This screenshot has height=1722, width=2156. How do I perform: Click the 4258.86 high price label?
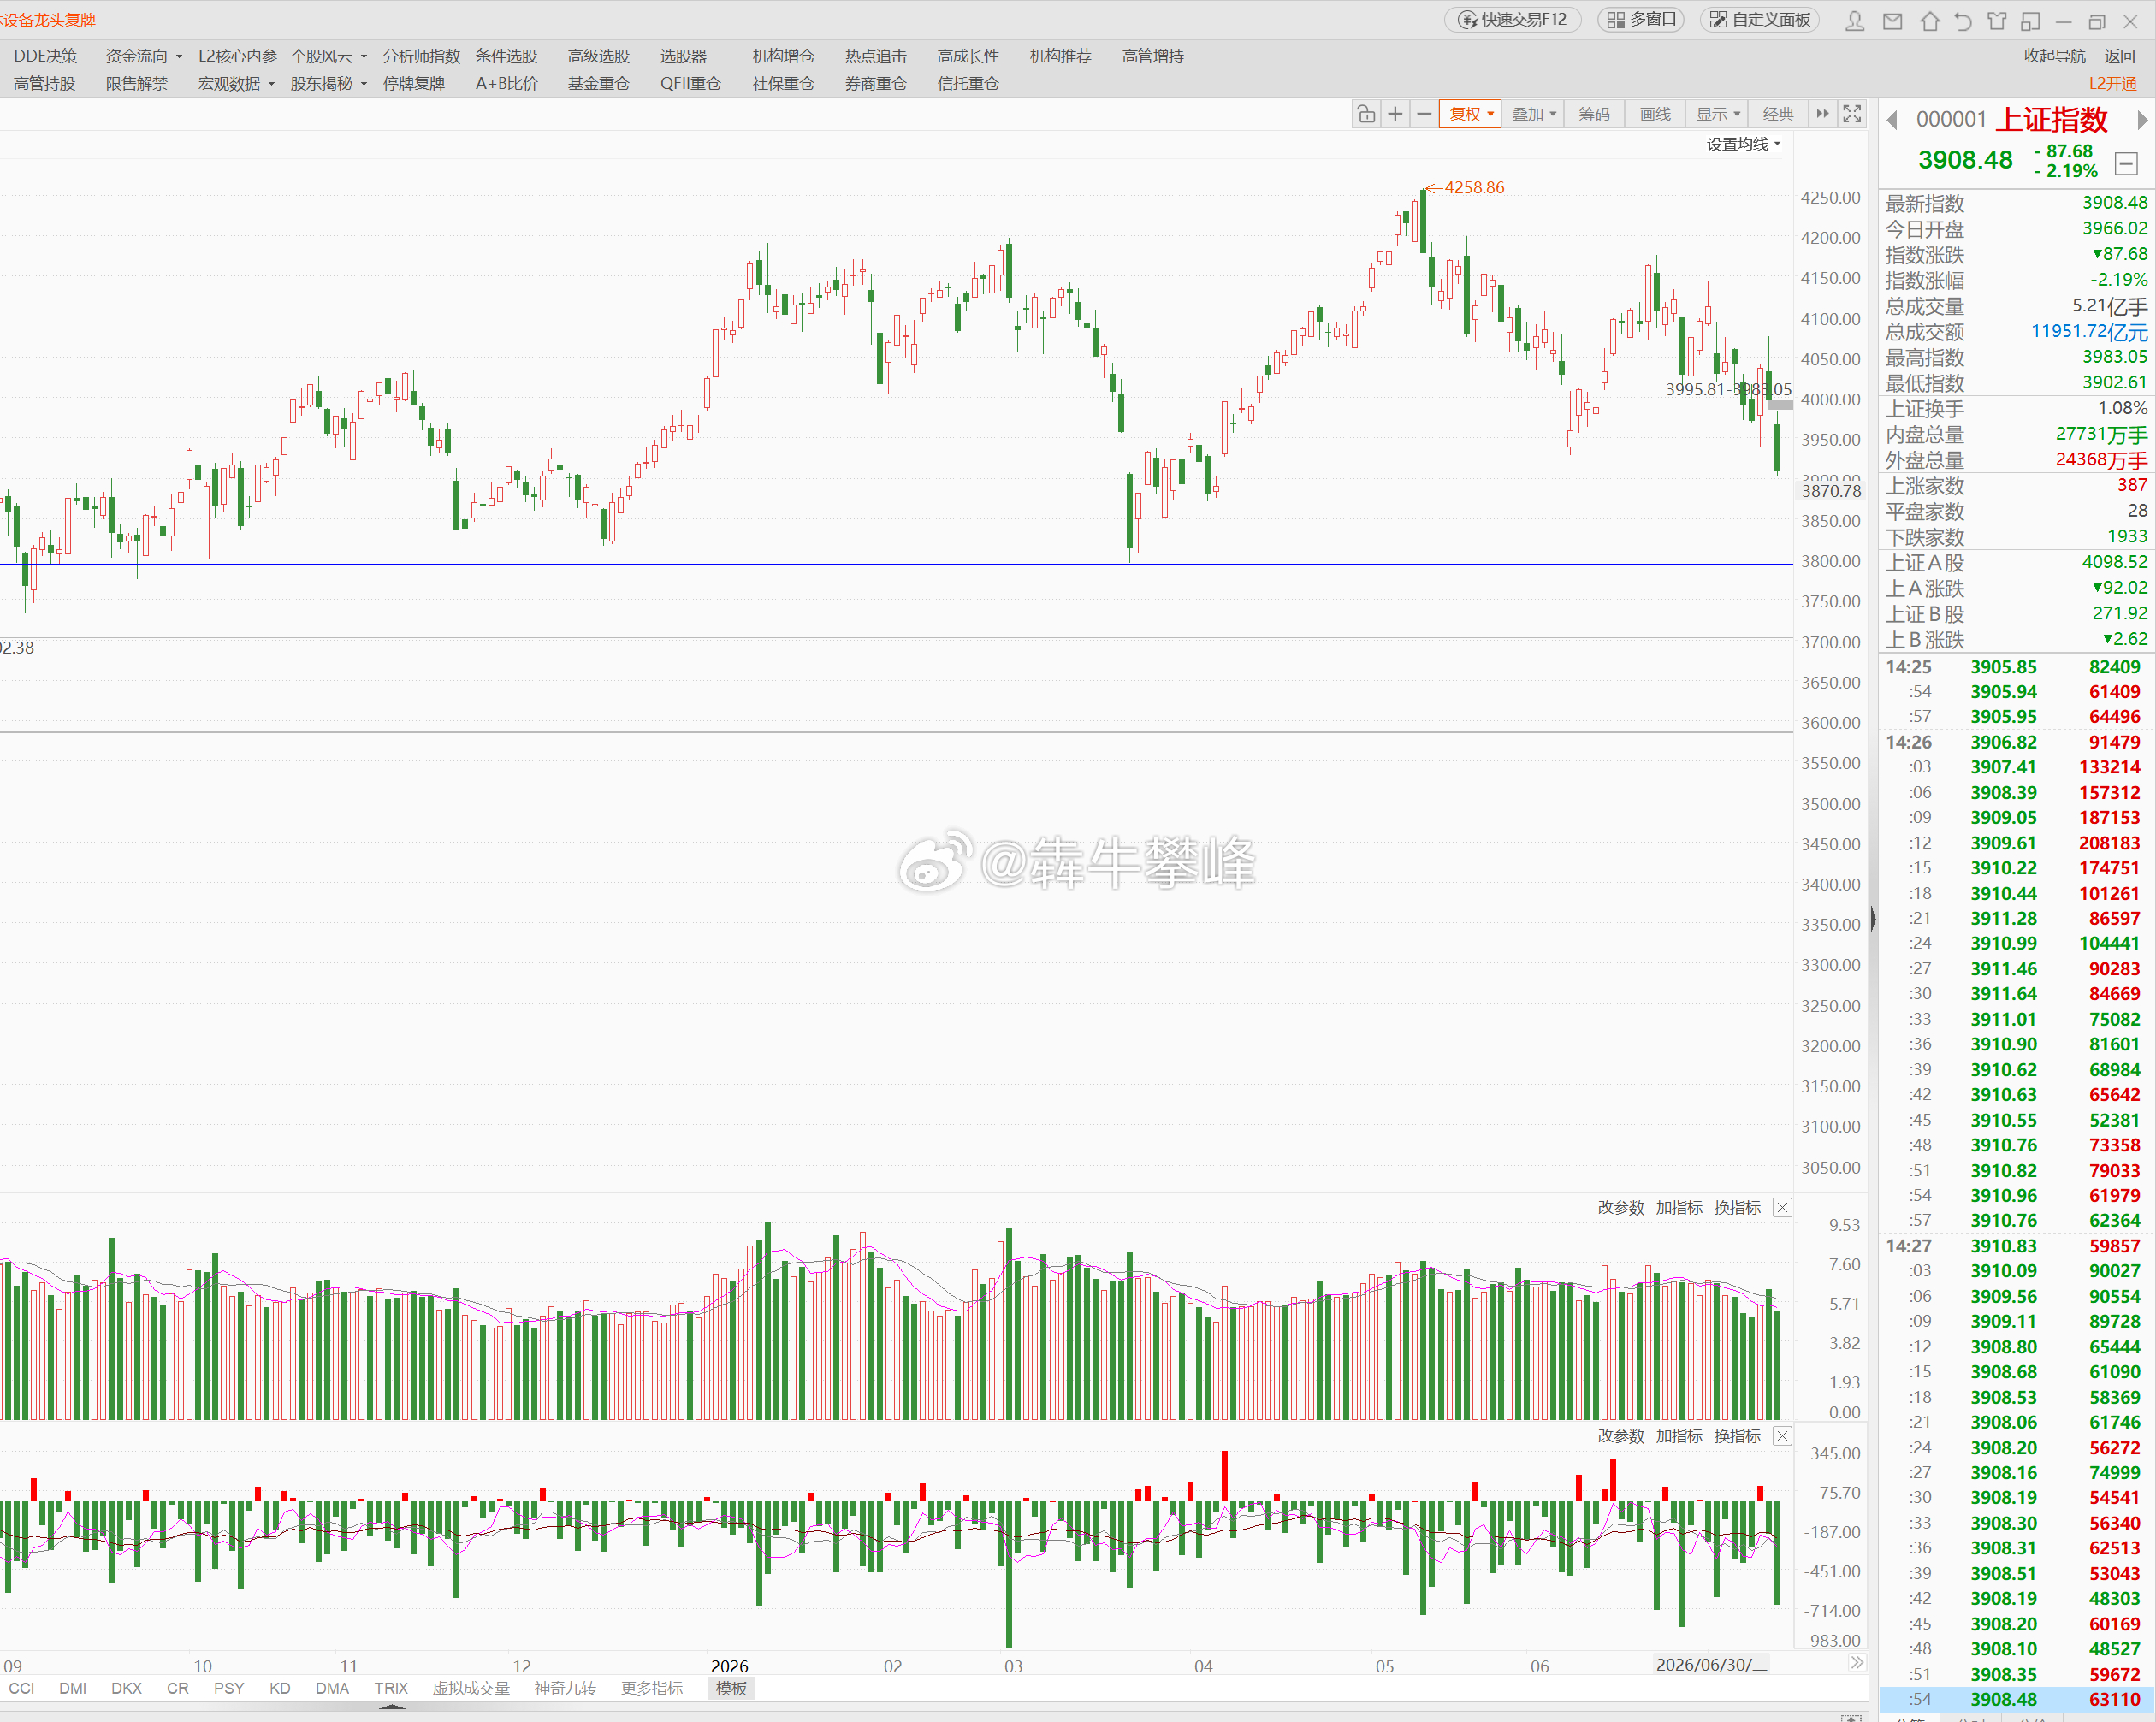(1474, 187)
